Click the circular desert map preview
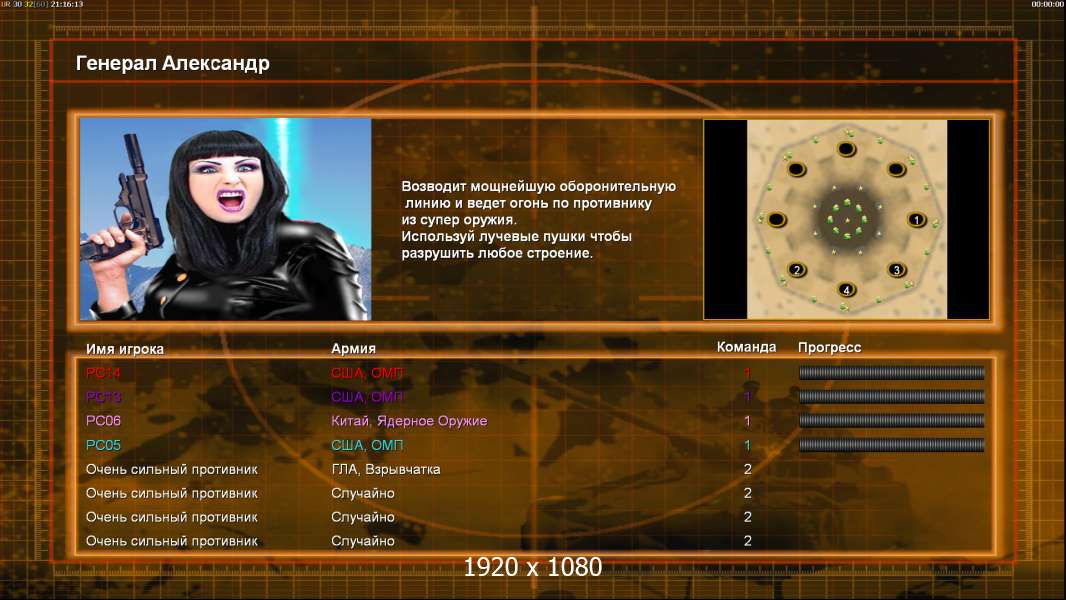 point(847,219)
